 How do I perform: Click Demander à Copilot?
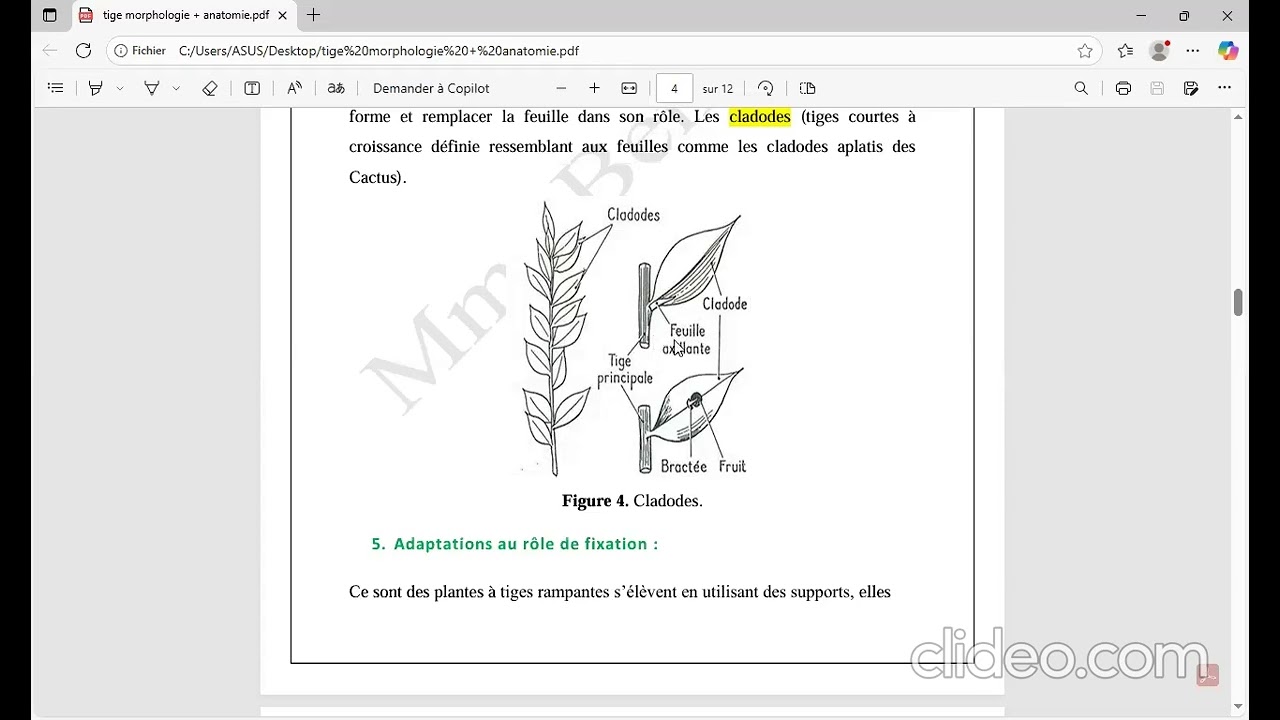point(431,88)
